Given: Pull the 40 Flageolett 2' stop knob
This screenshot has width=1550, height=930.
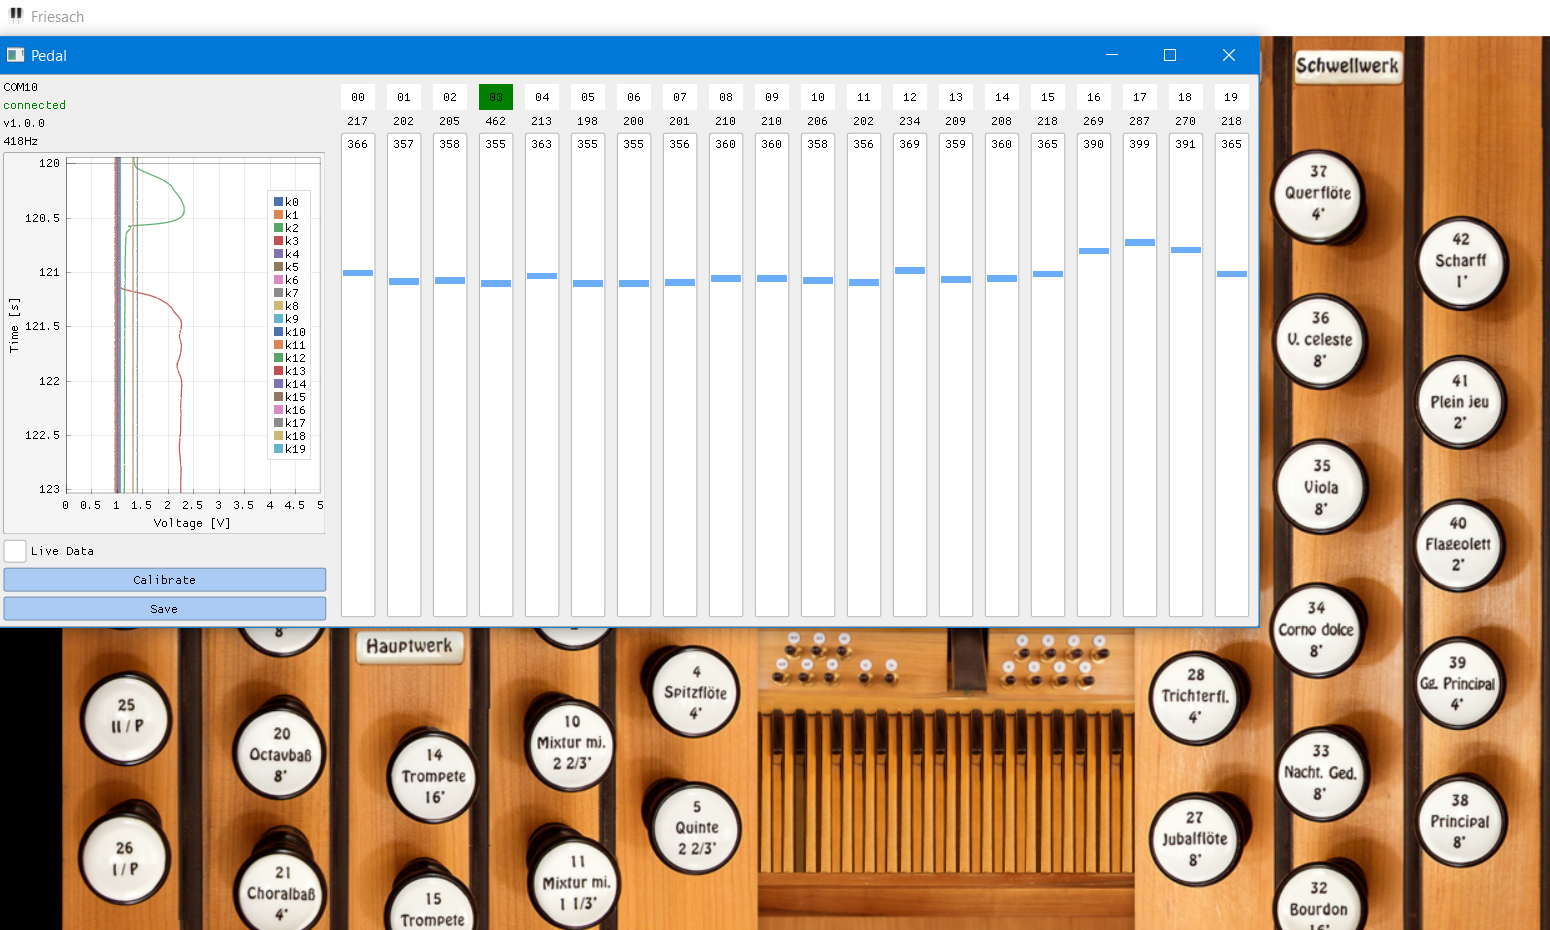Looking at the screenshot, I should click(x=1458, y=545).
